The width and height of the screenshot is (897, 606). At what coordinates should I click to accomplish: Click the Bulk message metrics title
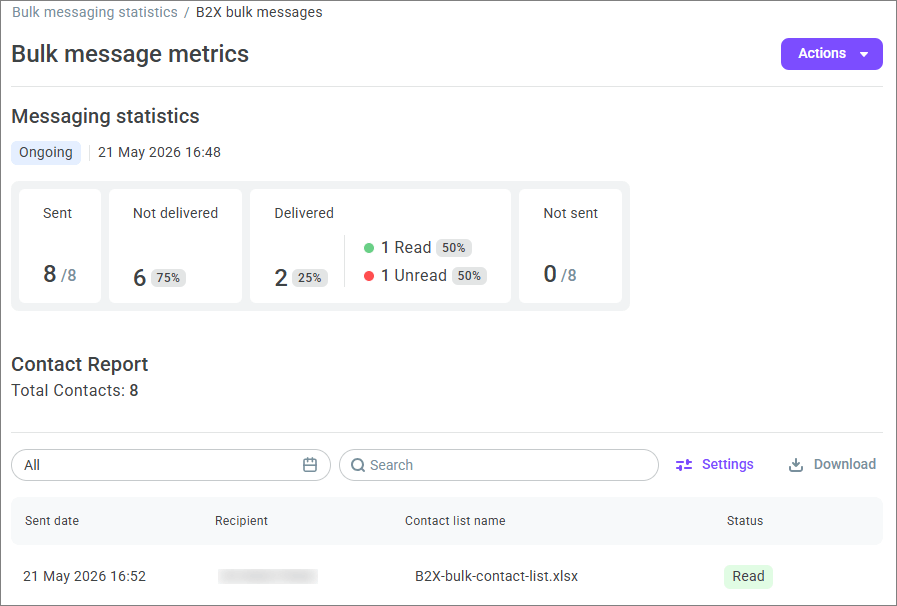130,54
